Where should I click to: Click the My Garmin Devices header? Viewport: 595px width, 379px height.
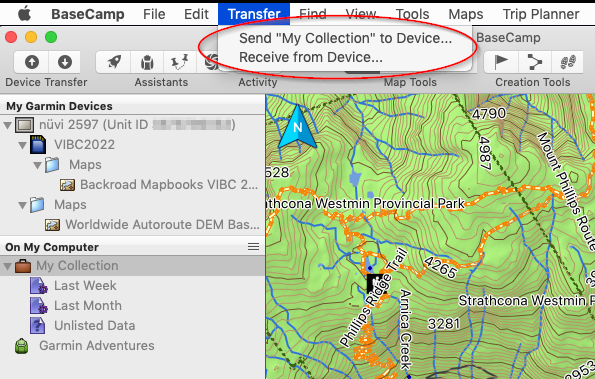coord(59,106)
